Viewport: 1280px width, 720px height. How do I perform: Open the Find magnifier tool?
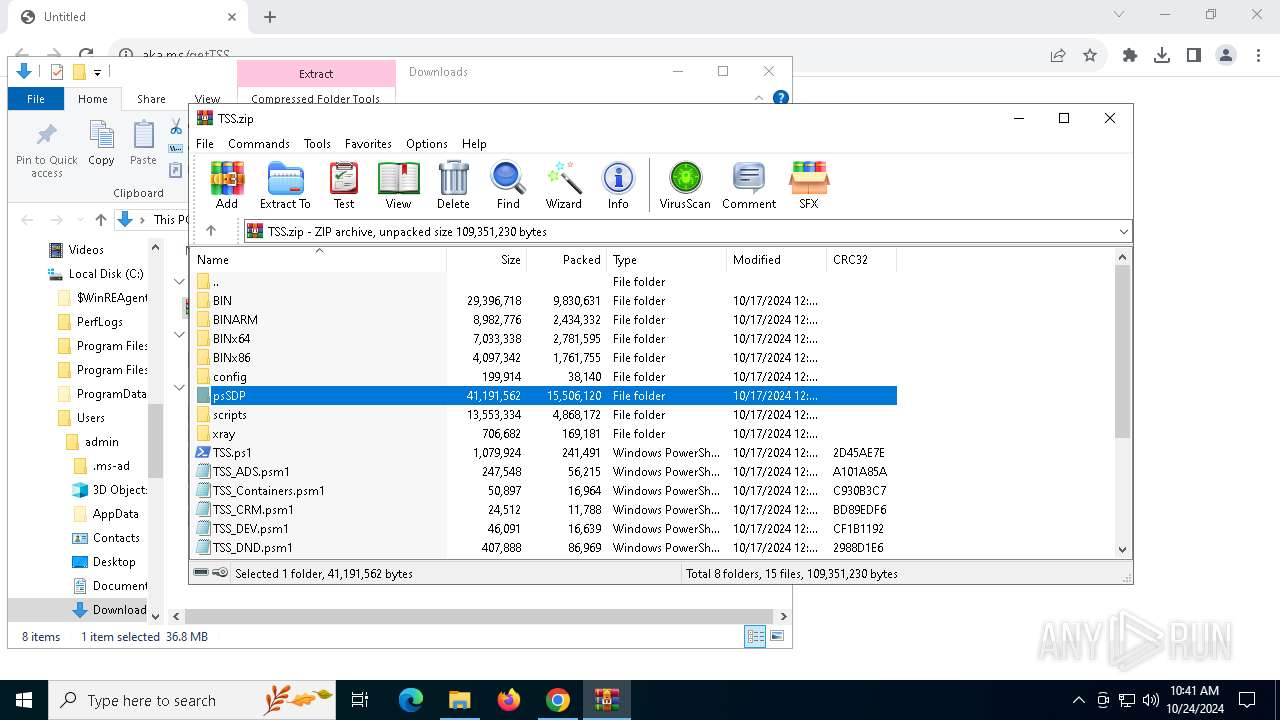tap(508, 186)
